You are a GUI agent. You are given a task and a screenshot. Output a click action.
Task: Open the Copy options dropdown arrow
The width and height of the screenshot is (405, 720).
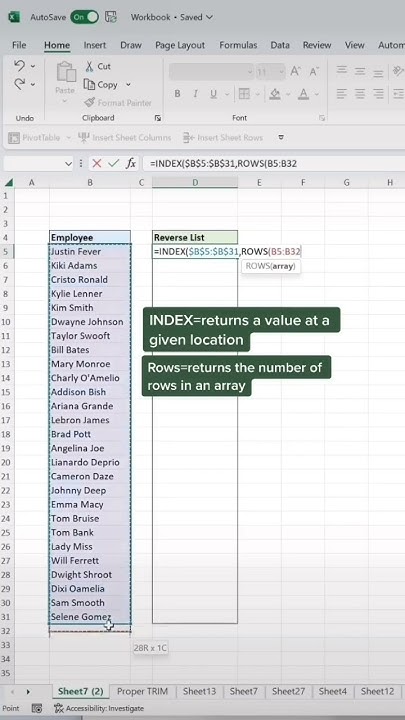pos(128,84)
